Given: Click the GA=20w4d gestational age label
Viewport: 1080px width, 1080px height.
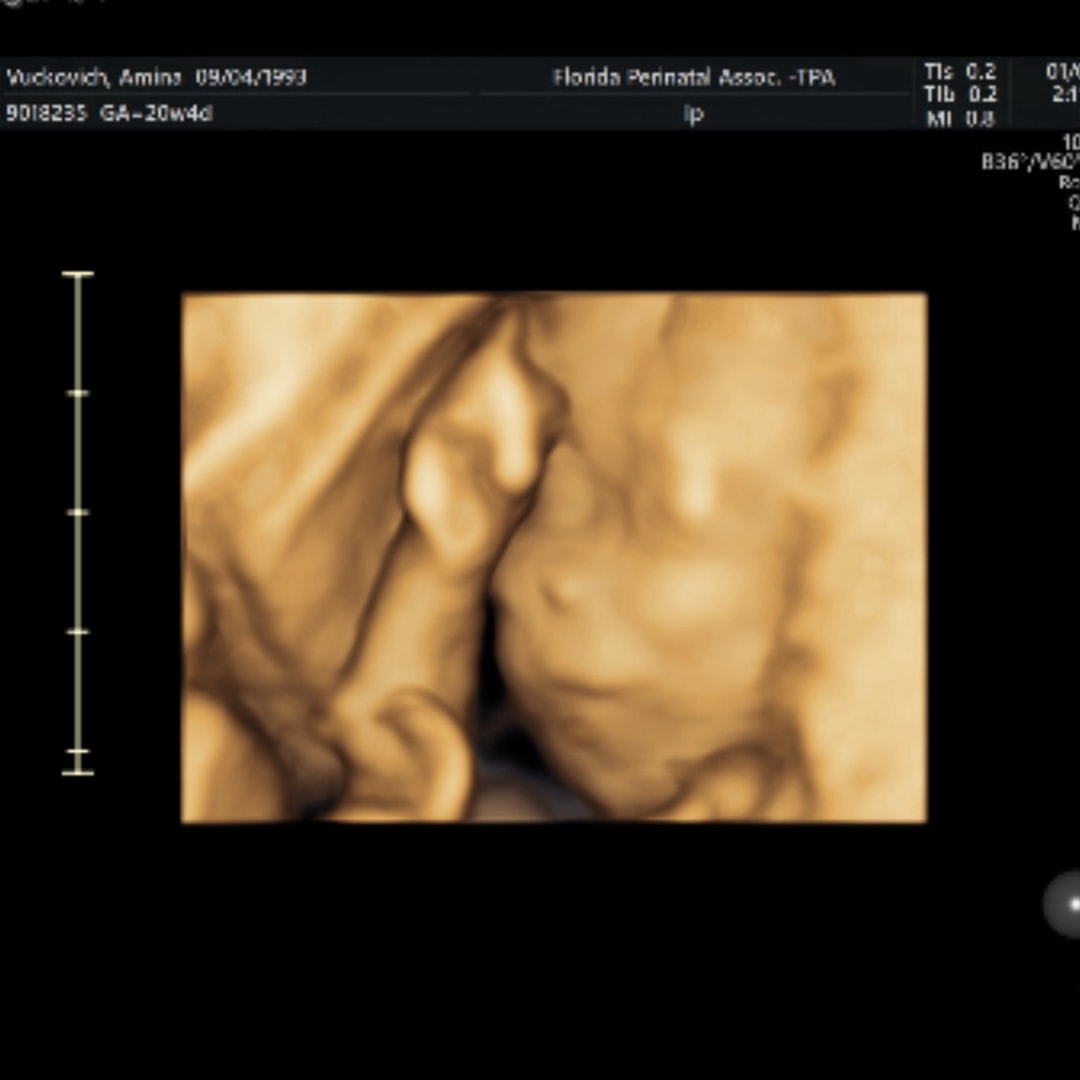Looking at the screenshot, I should coord(156,113).
